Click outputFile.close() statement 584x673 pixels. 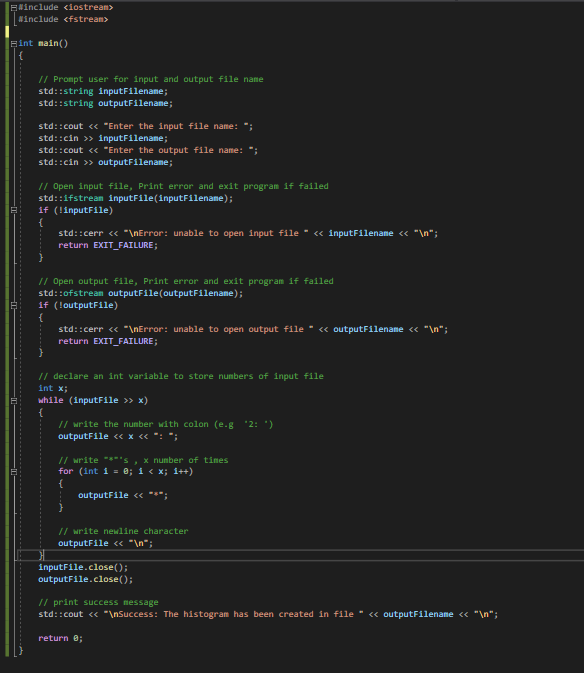click(85, 579)
